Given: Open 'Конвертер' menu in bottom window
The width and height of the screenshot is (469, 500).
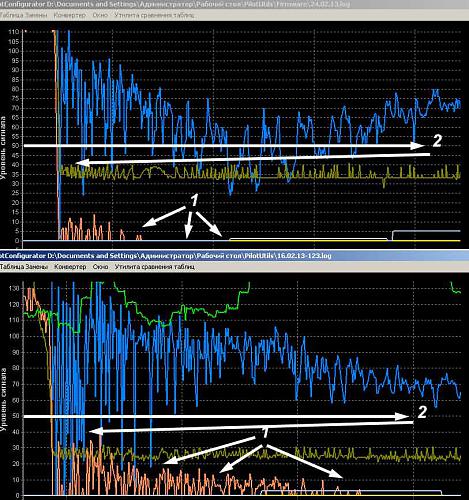Looking at the screenshot, I should pos(70,267).
